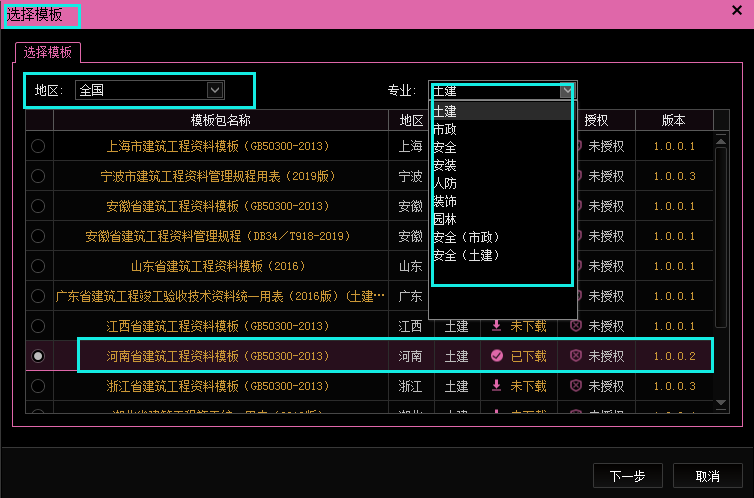Choose 安全（市政） in the 专业 list
Viewport: 754px width, 498px height.
(x=503, y=237)
